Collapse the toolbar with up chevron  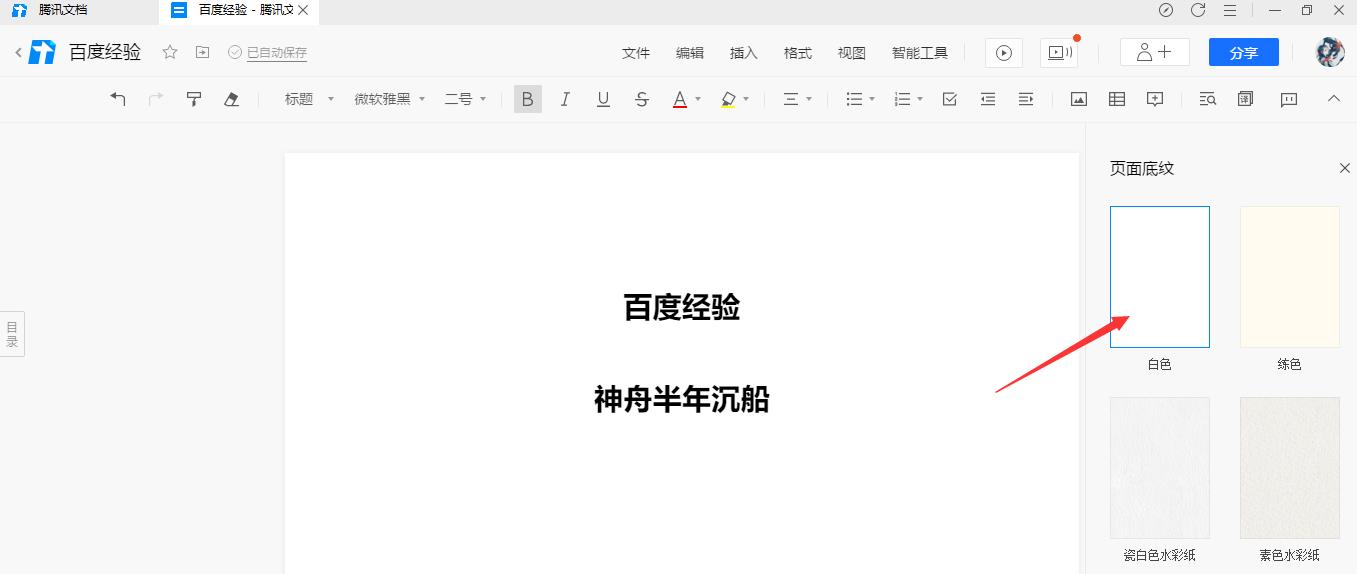pos(1333,98)
